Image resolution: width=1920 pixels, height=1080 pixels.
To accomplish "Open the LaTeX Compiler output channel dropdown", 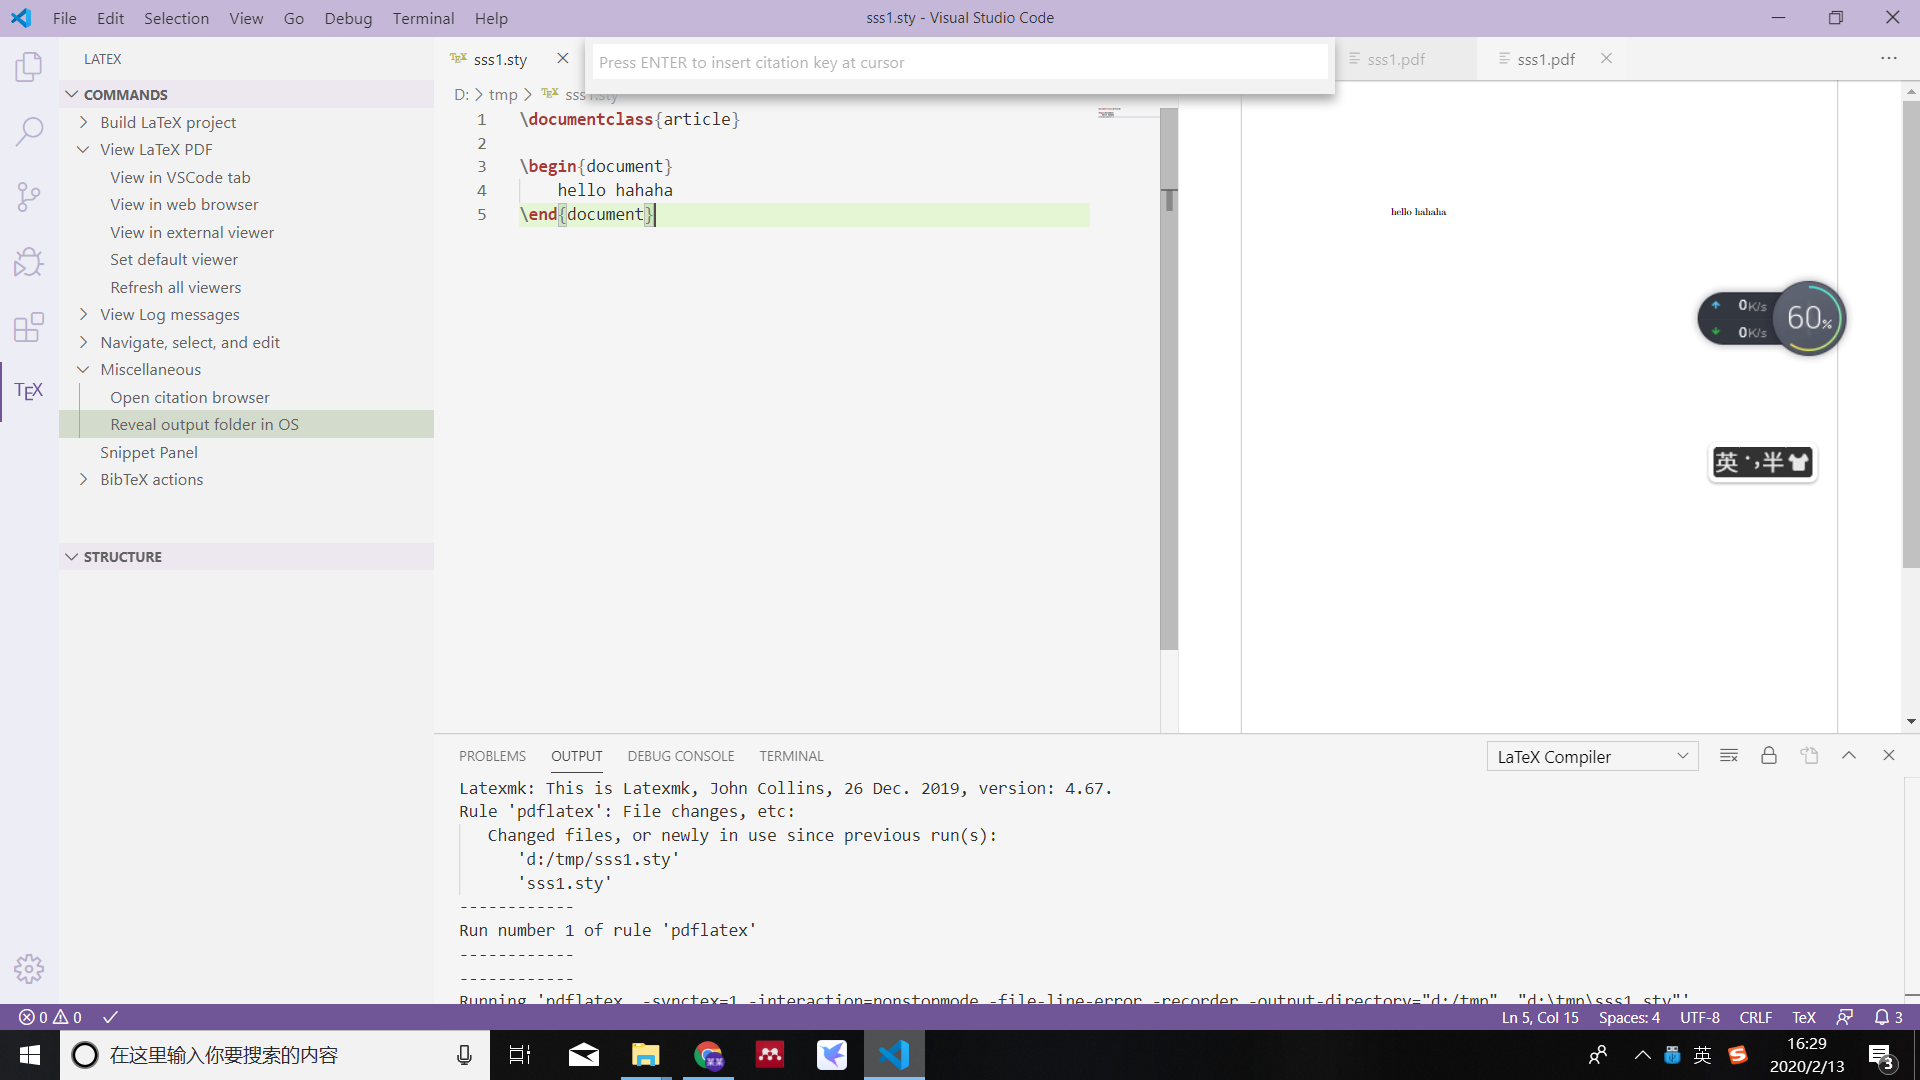I will click(1592, 756).
